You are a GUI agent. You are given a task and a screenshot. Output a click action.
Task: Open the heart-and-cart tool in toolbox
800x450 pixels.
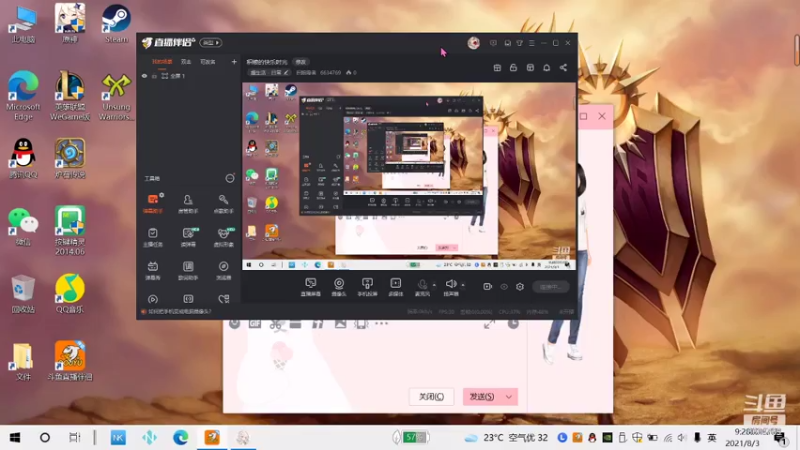(x=223, y=299)
